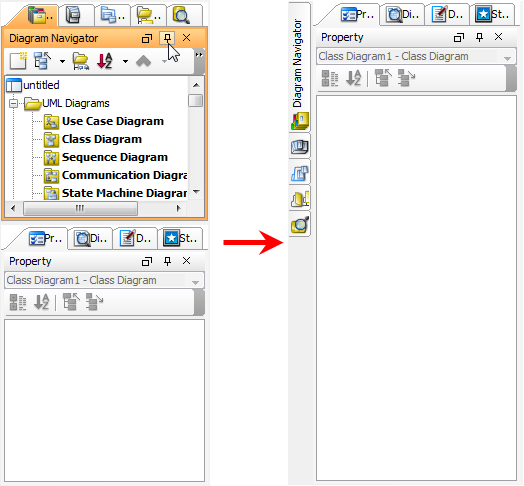
Task: Close the lower left Property pane
Action: [186, 261]
